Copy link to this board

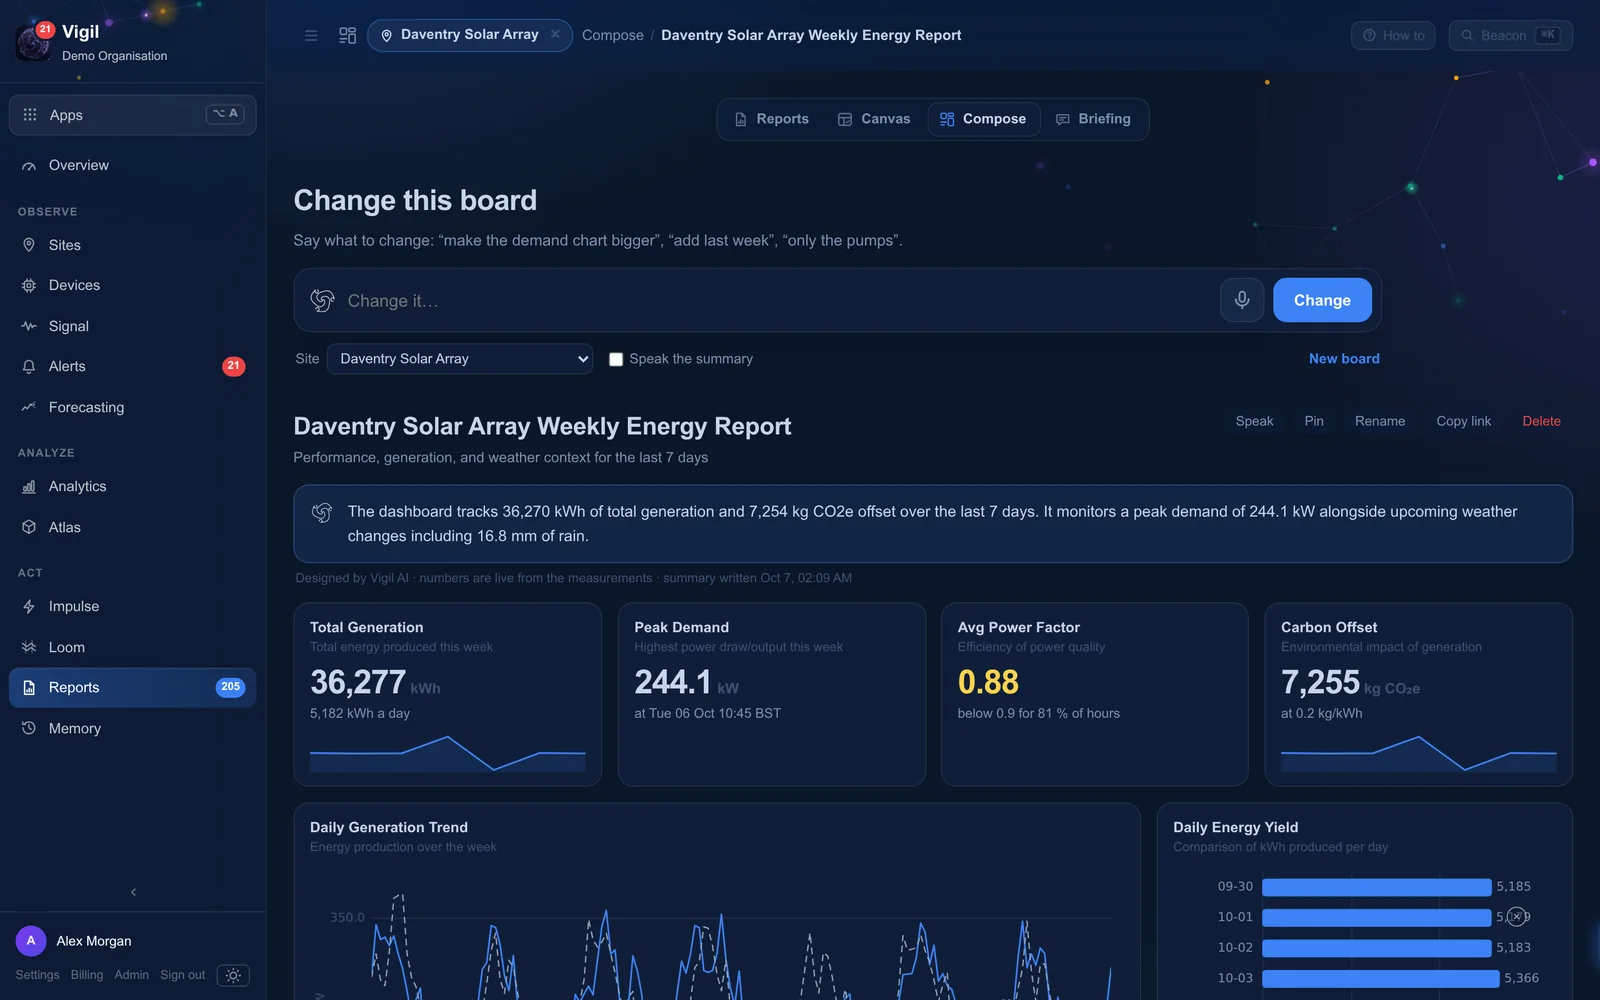click(1464, 421)
